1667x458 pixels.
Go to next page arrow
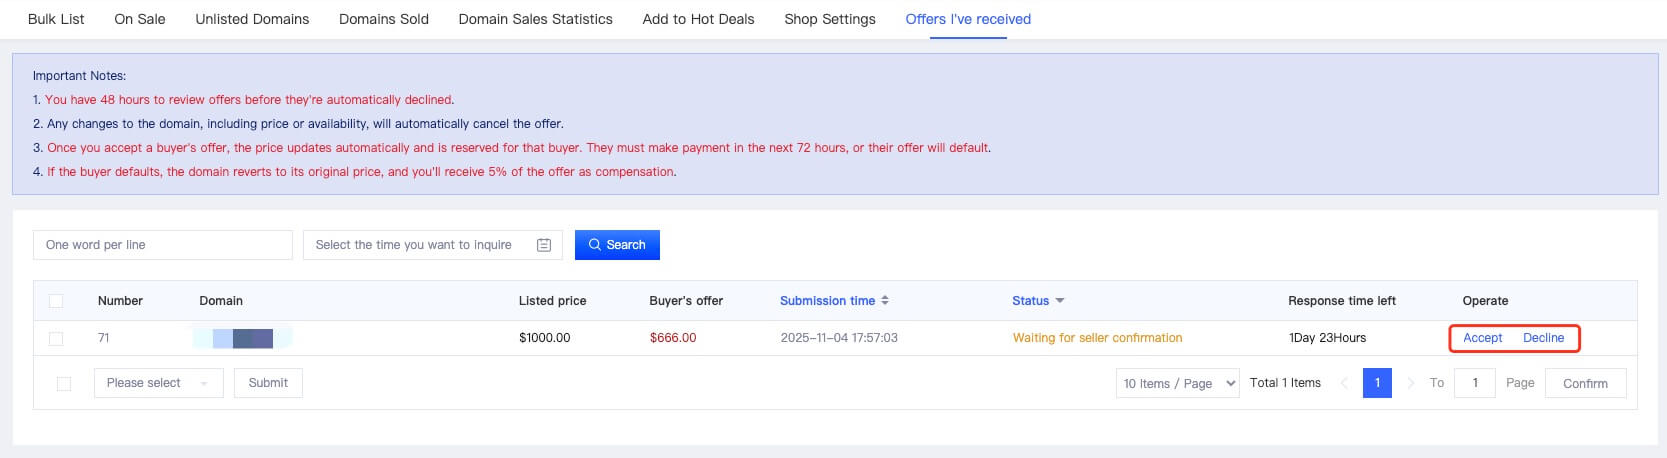[x=1410, y=383]
